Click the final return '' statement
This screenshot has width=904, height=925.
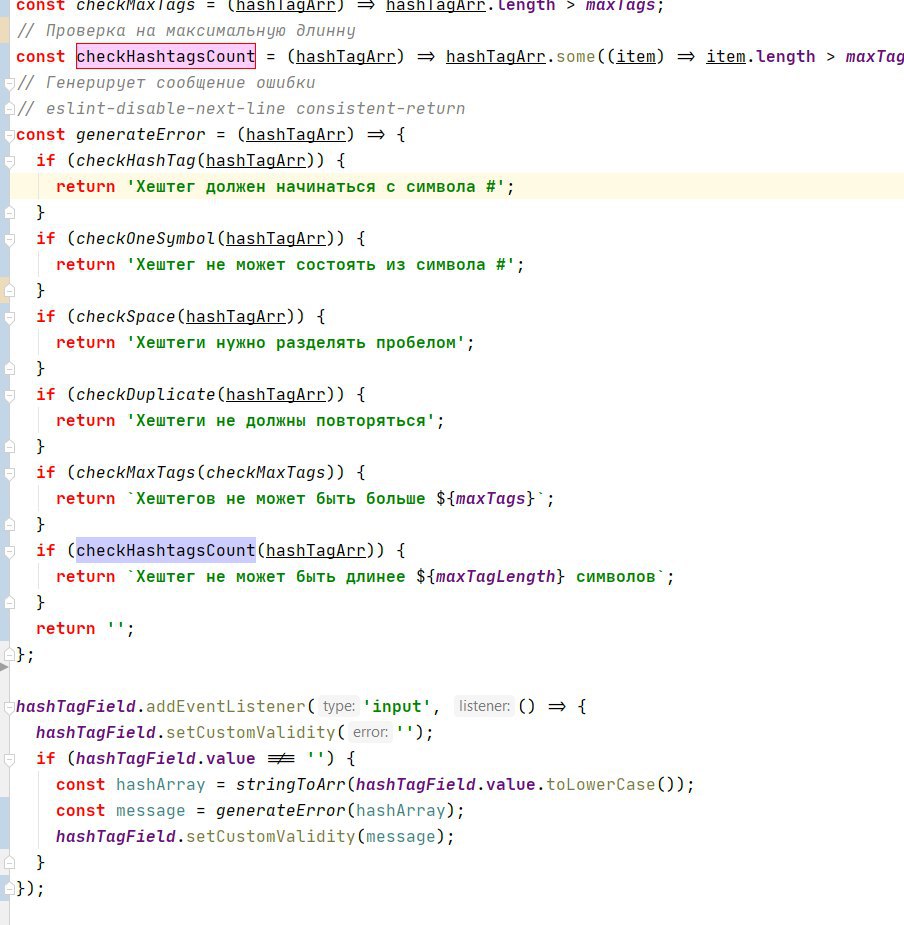point(85,629)
